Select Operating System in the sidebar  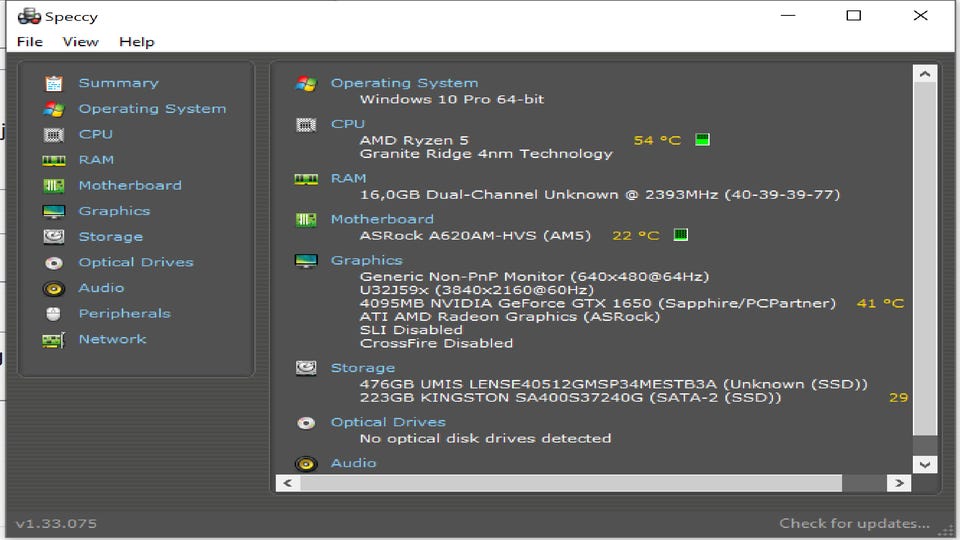(x=152, y=108)
